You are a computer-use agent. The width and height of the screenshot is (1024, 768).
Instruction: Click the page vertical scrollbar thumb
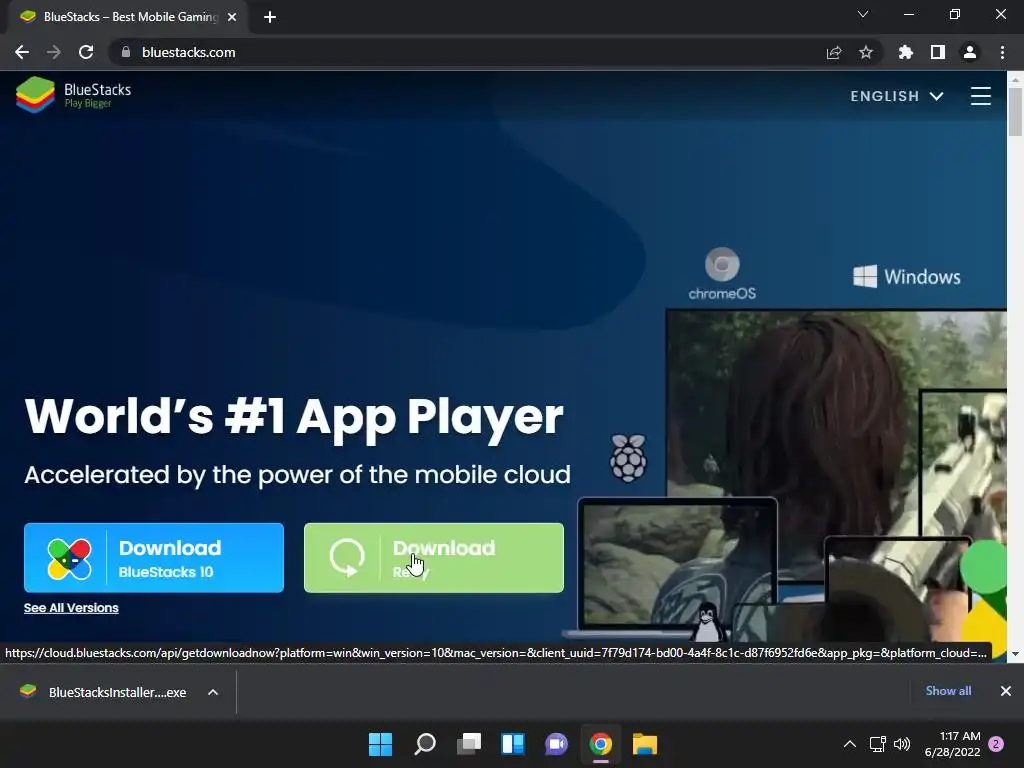pyautogui.click(x=1015, y=111)
